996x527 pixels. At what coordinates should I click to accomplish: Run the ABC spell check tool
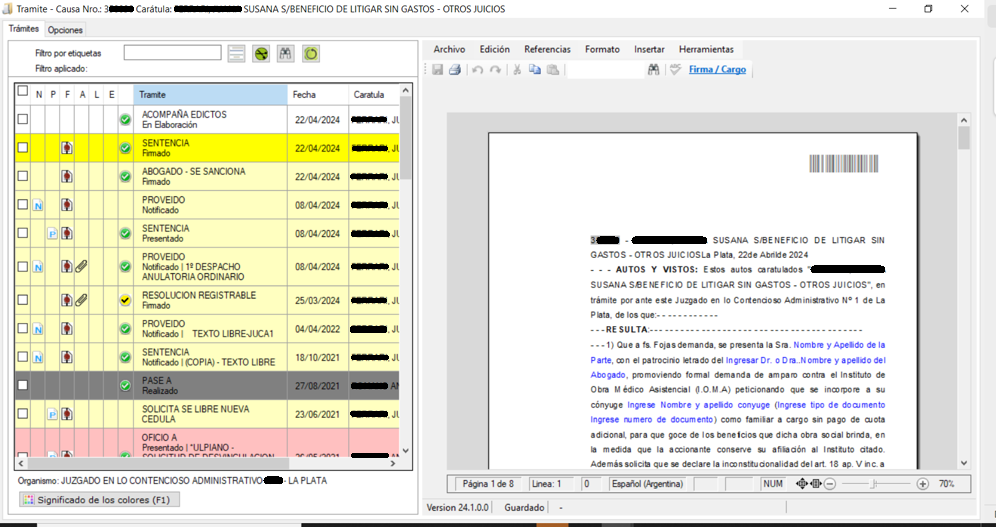coord(675,70)
